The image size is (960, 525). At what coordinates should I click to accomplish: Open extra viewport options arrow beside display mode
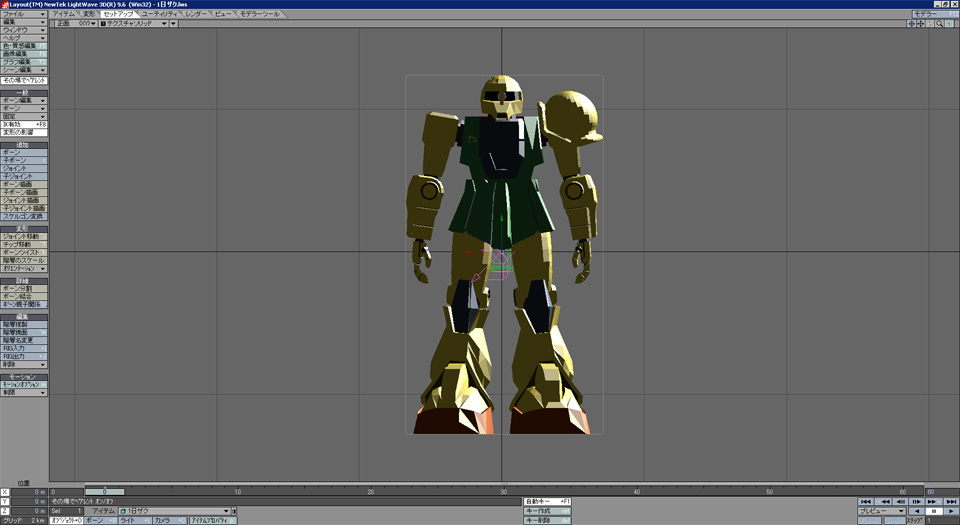tap(174, 23)
